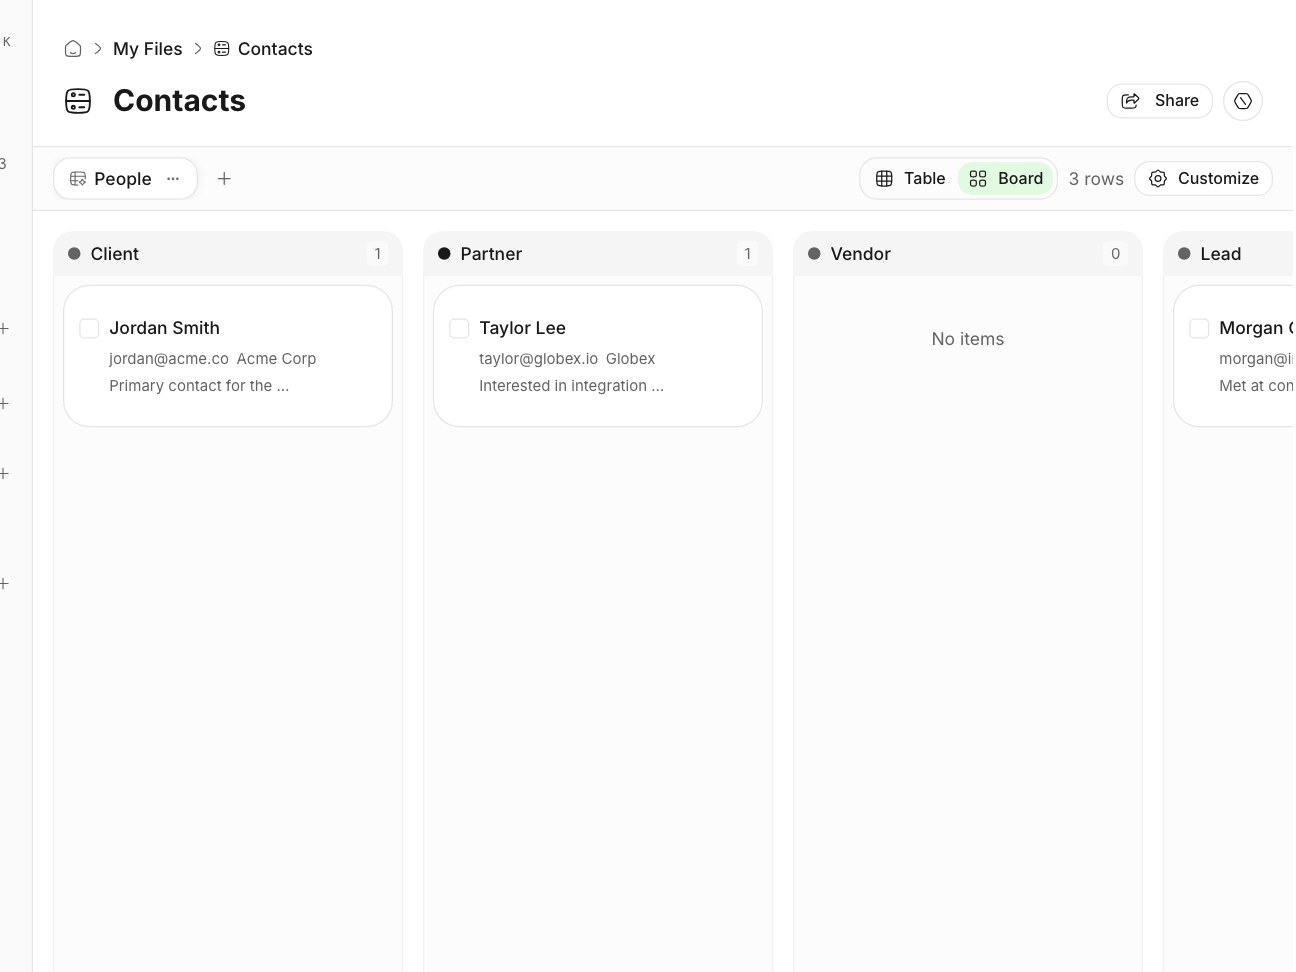Click the Interested in integration note
Image resolution: width=1296 pixels, height=972 pixels.
pos(571,386)
